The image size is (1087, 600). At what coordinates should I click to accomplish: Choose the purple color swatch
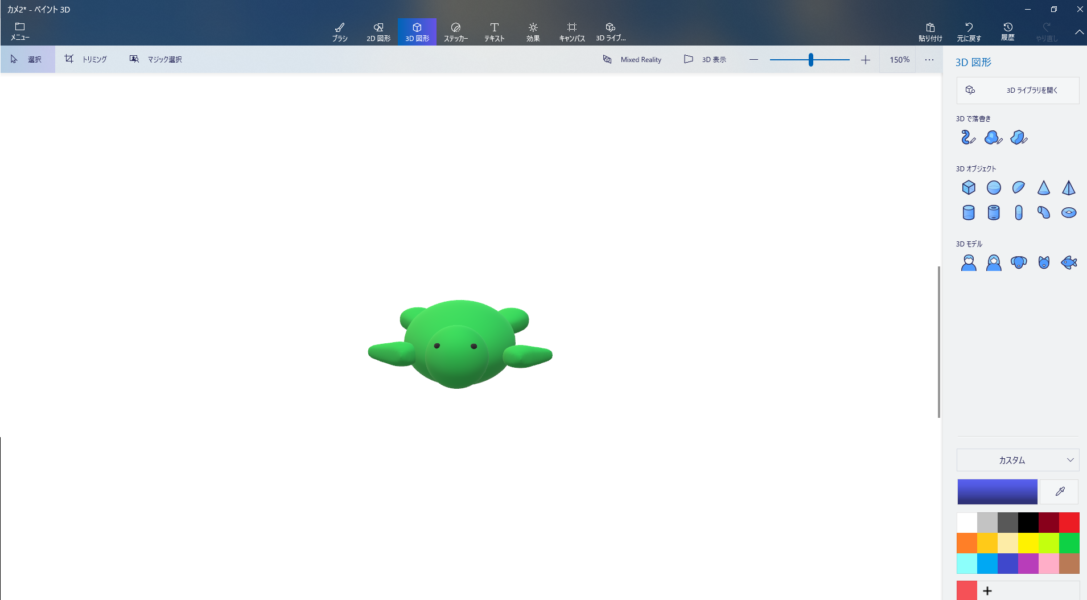pos(1028,563)
